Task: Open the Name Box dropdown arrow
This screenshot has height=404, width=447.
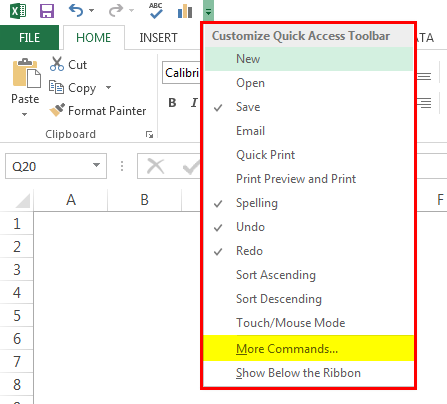Action: click(96, 165)
